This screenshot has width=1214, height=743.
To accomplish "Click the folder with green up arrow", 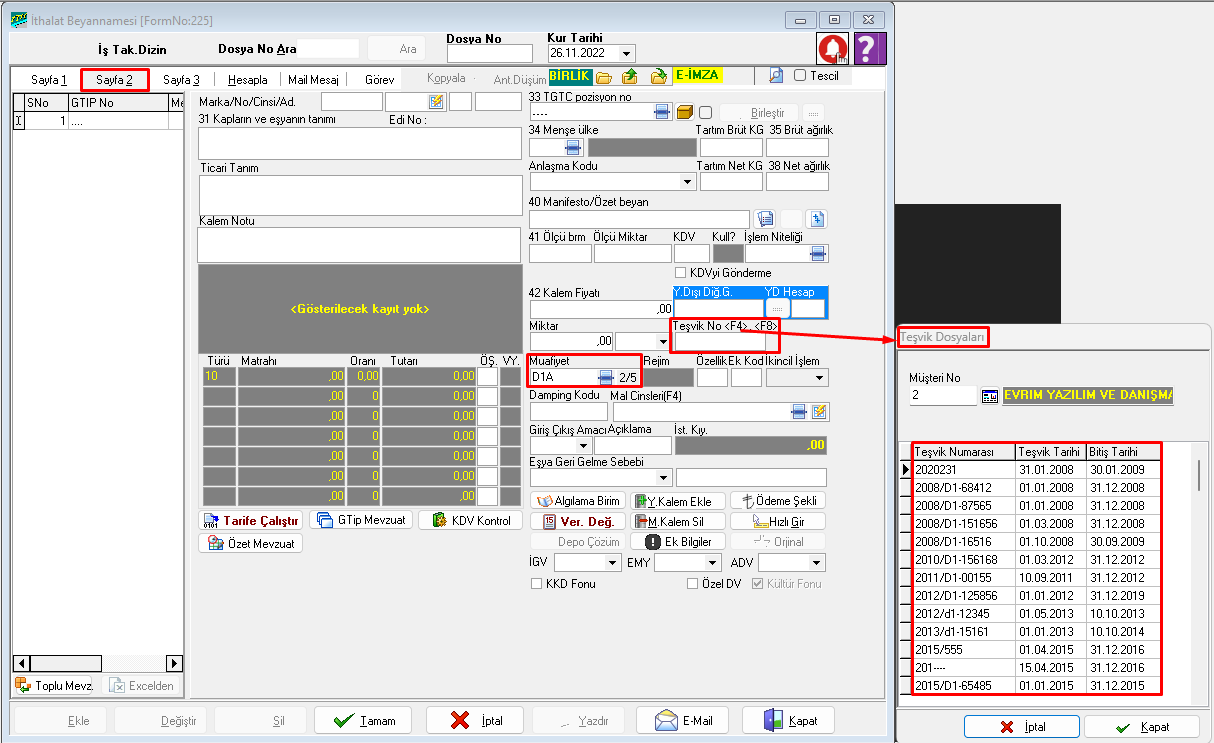I will tap(630, 76).
